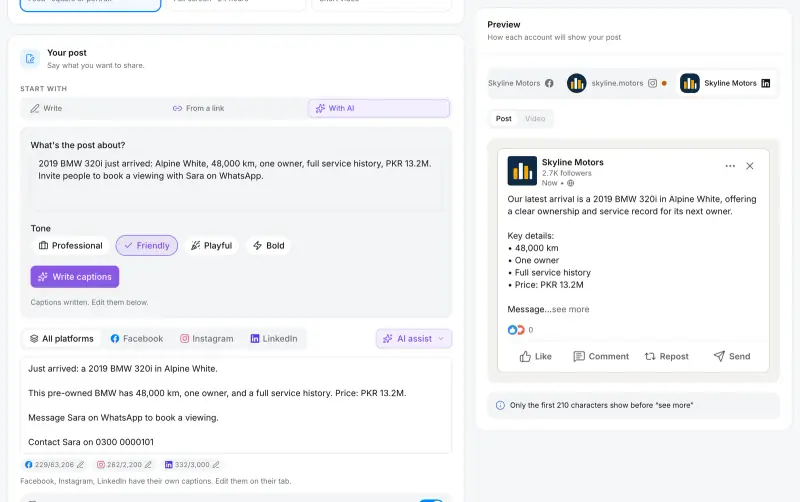Viewport: 800px width, 502px height.
Task: Click the Skyline Motors name in the preview post
Action: point(572,162)
